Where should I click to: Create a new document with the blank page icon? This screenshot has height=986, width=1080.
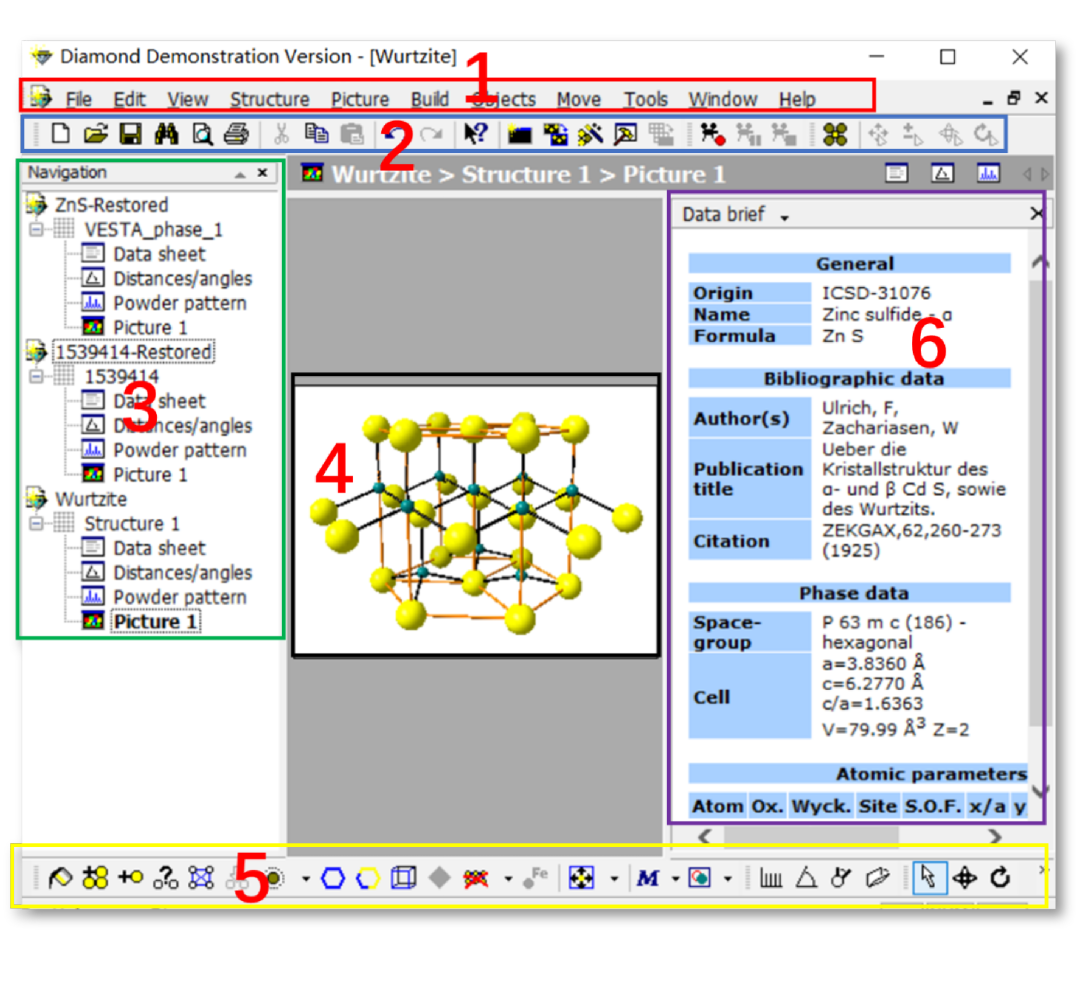61,134
